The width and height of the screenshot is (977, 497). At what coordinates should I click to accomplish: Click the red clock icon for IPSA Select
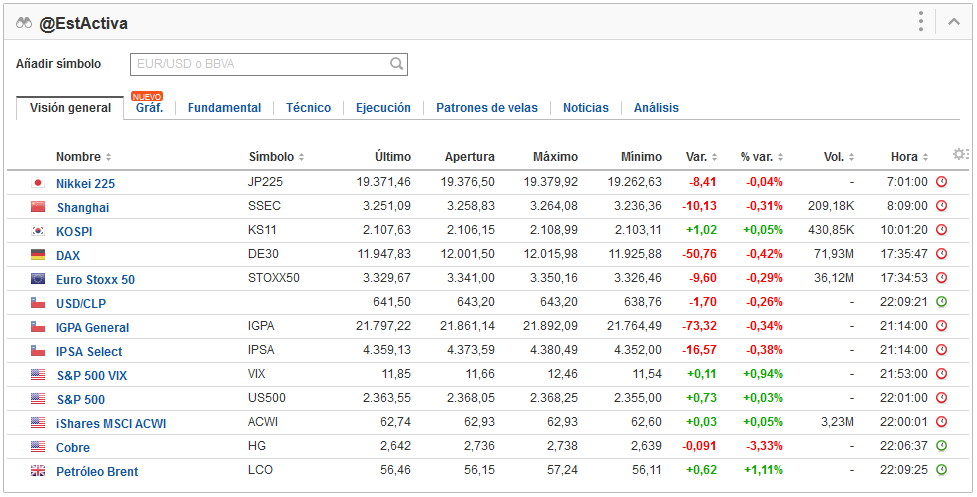pyautogui.click(x=941, y=349)
